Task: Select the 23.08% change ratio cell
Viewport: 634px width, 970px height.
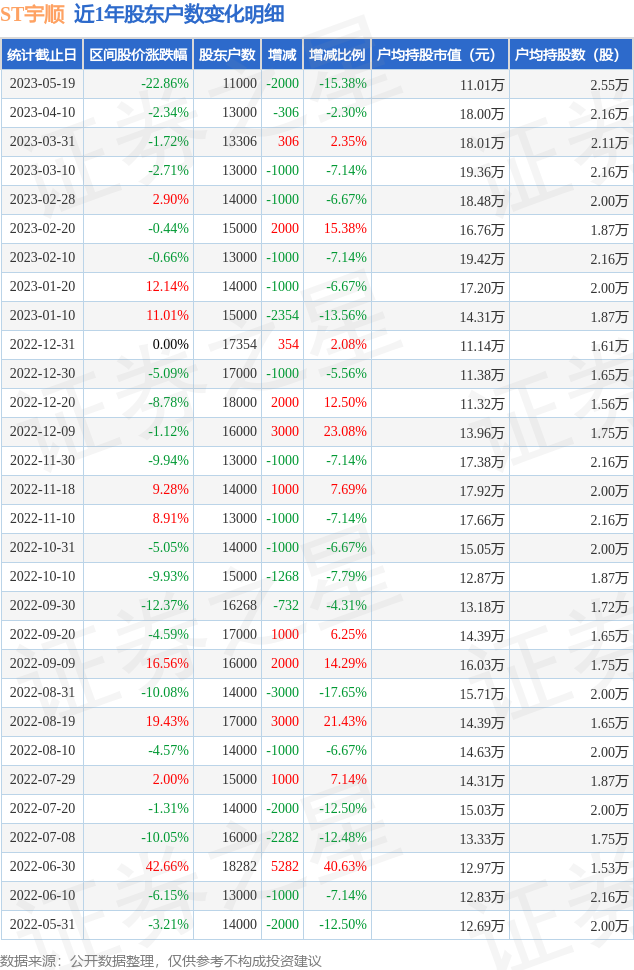Action: (x=346, y=432)
